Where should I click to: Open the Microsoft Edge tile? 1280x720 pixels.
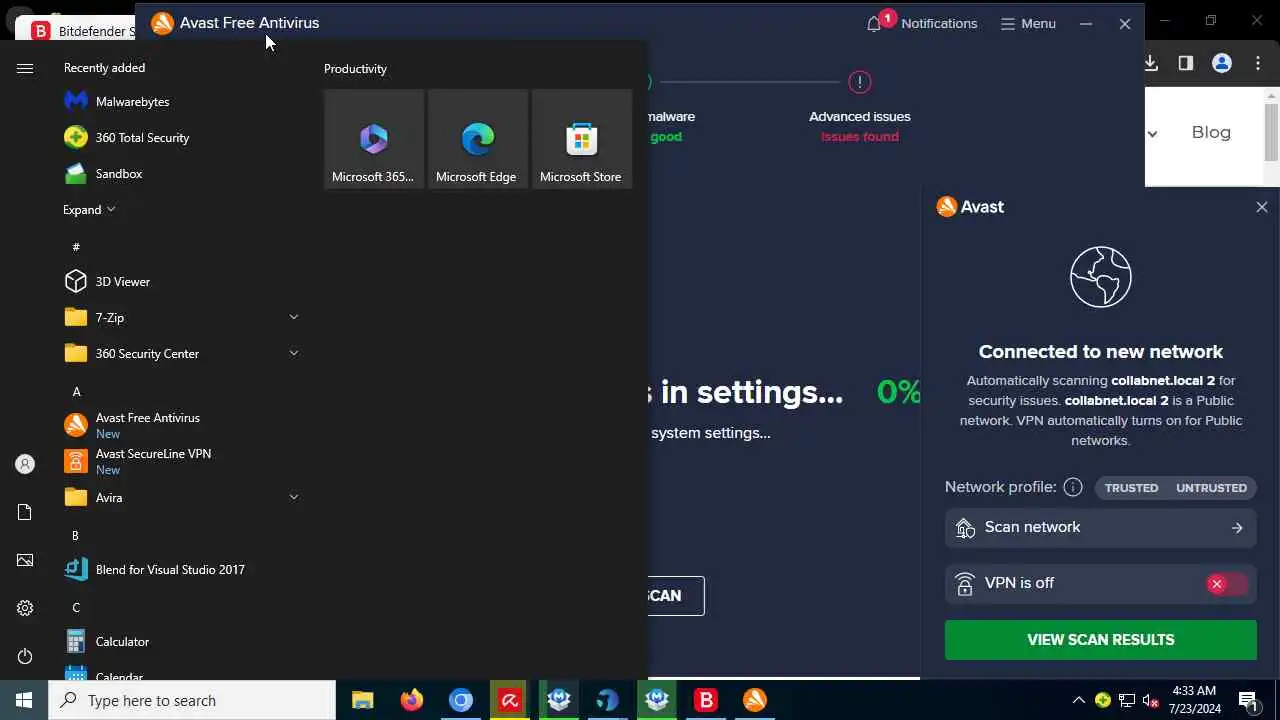478,139
